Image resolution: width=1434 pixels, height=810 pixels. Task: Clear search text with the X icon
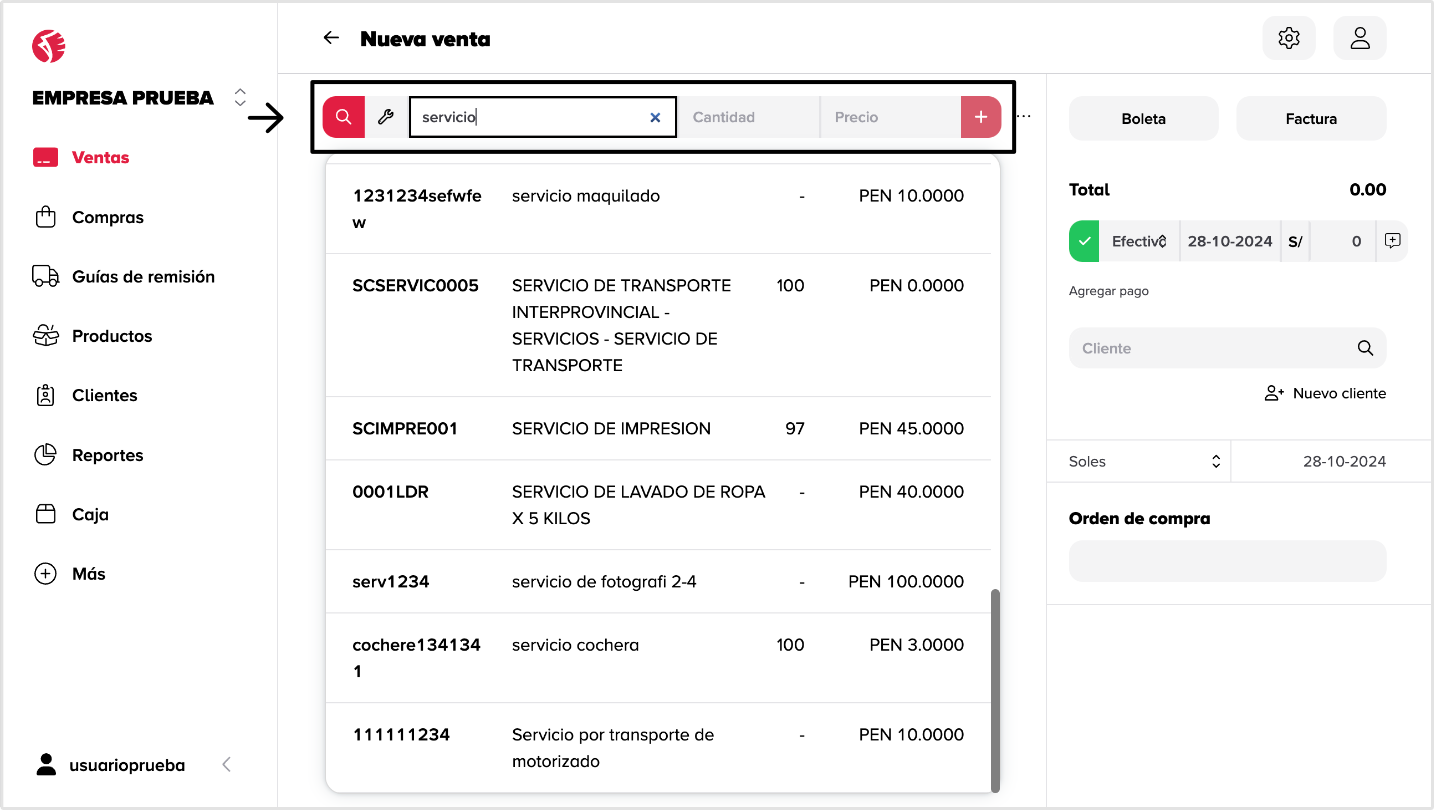655,117
